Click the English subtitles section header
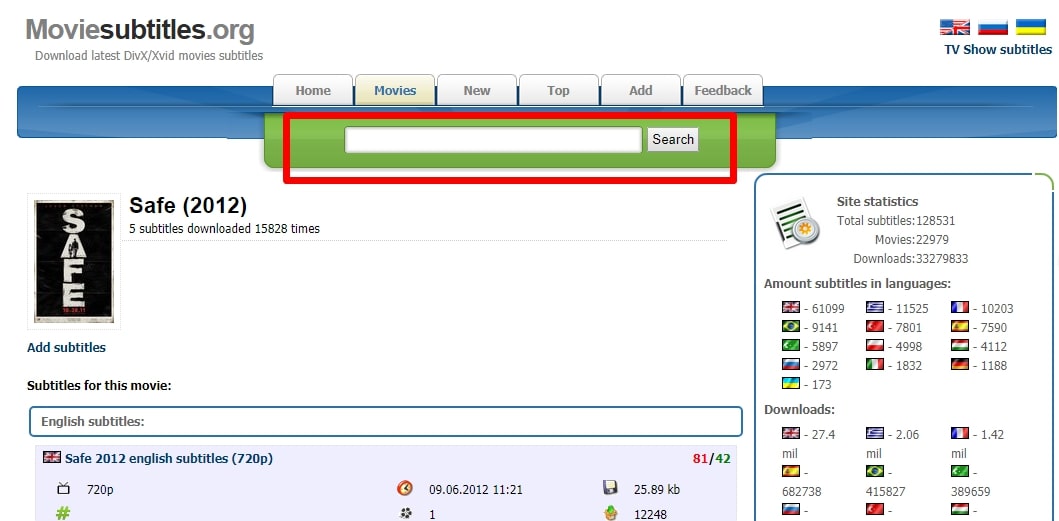This screenshot has height=521, width=1059. point(386,422)
